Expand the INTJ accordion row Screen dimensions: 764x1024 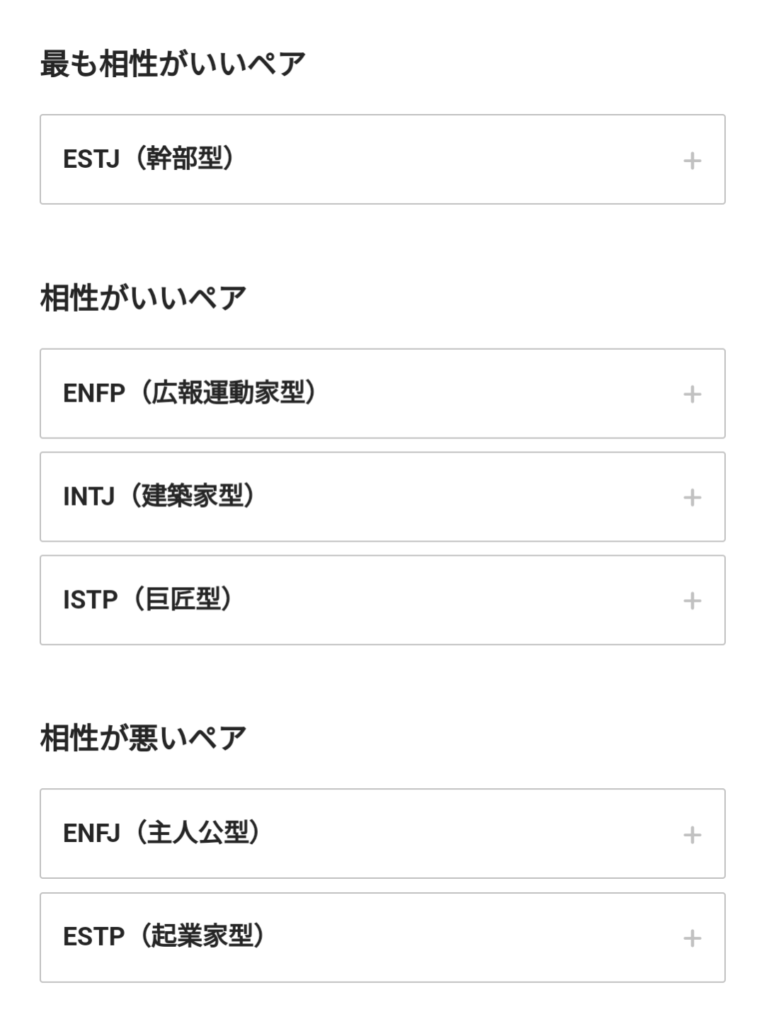click(382, 497)
